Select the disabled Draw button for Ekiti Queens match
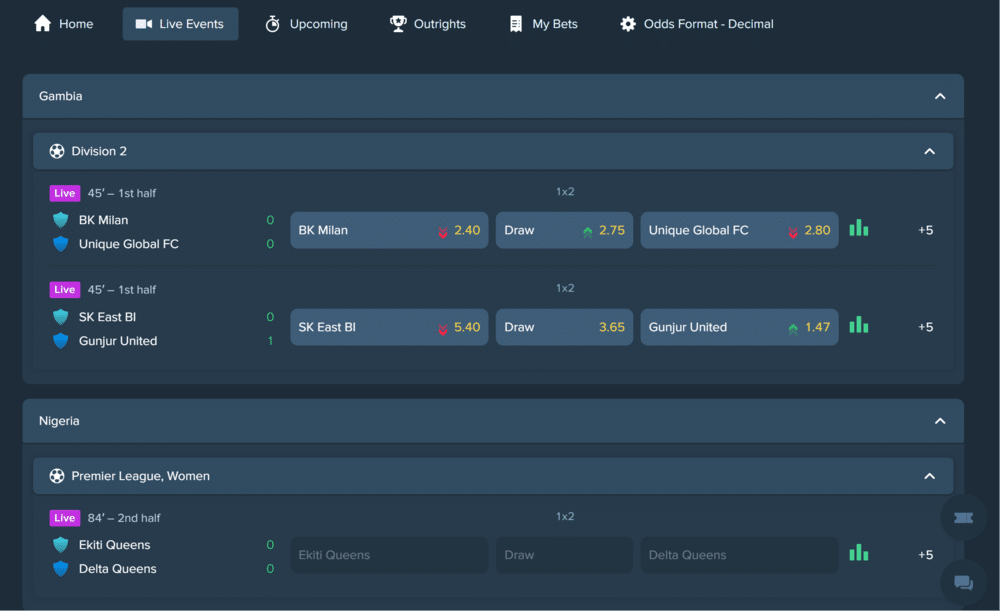The image size is (1000, 611). point(564,555)
